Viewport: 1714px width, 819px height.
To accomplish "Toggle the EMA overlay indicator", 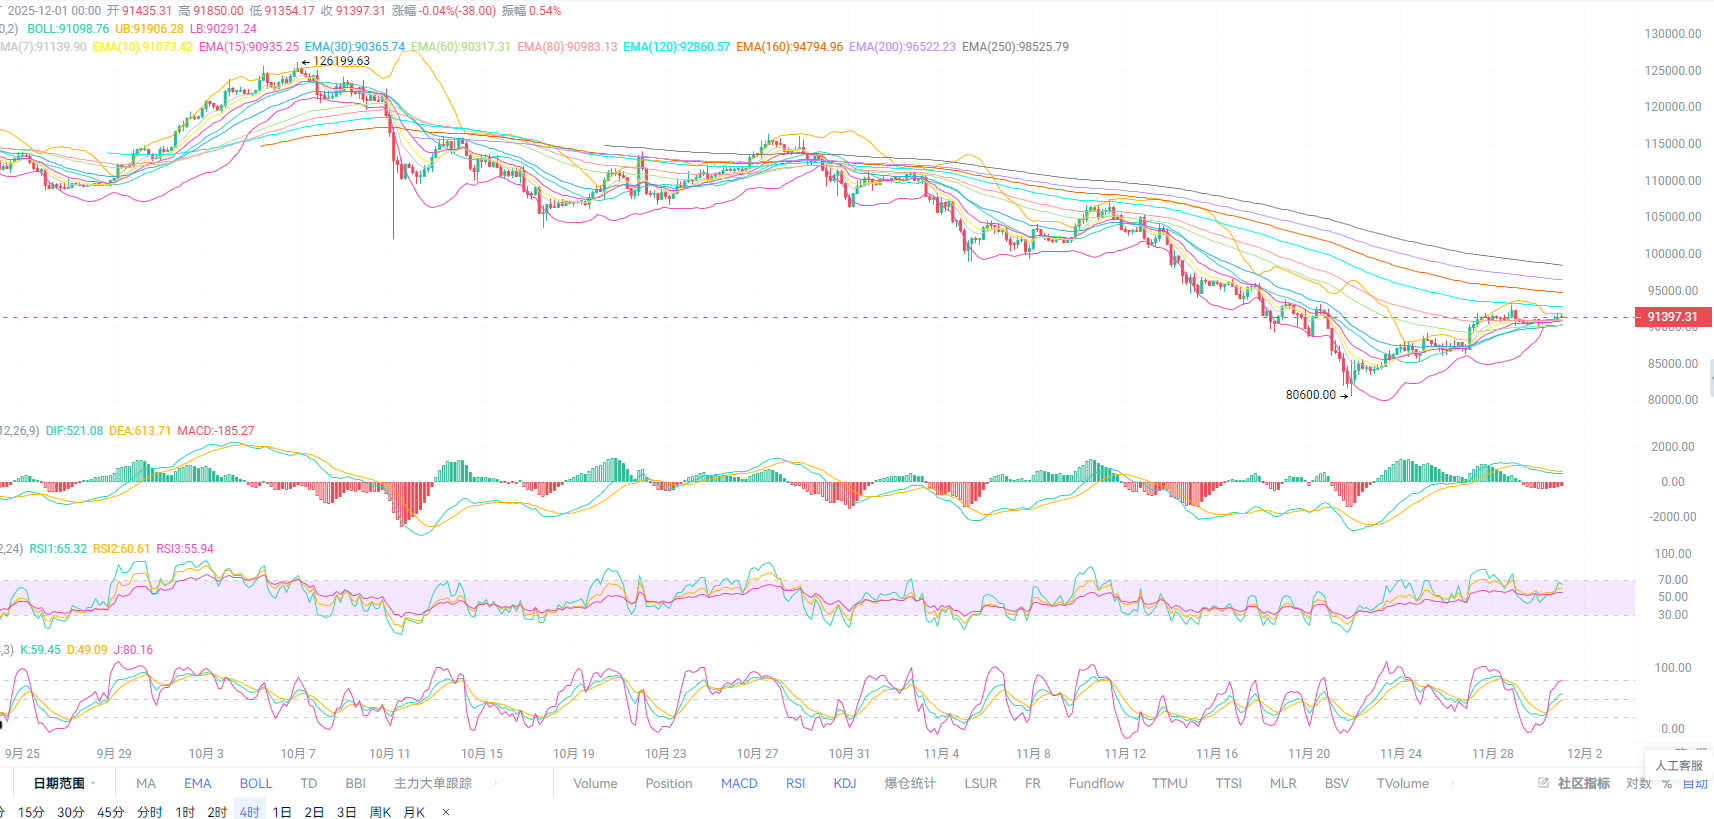I will click(197, 783).
